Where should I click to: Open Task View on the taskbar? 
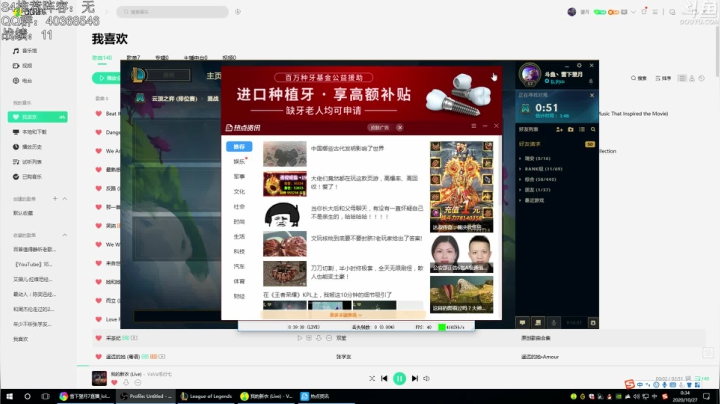(45, 396)
